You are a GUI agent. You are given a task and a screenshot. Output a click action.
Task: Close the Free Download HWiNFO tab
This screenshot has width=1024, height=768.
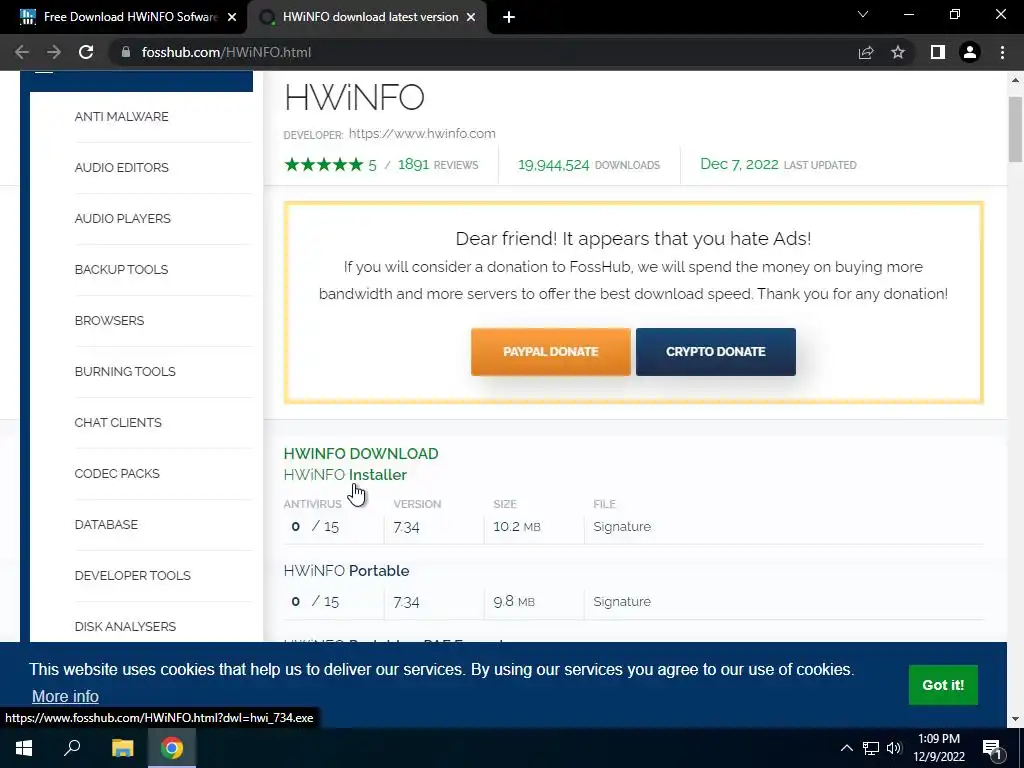tap(232, 18)
